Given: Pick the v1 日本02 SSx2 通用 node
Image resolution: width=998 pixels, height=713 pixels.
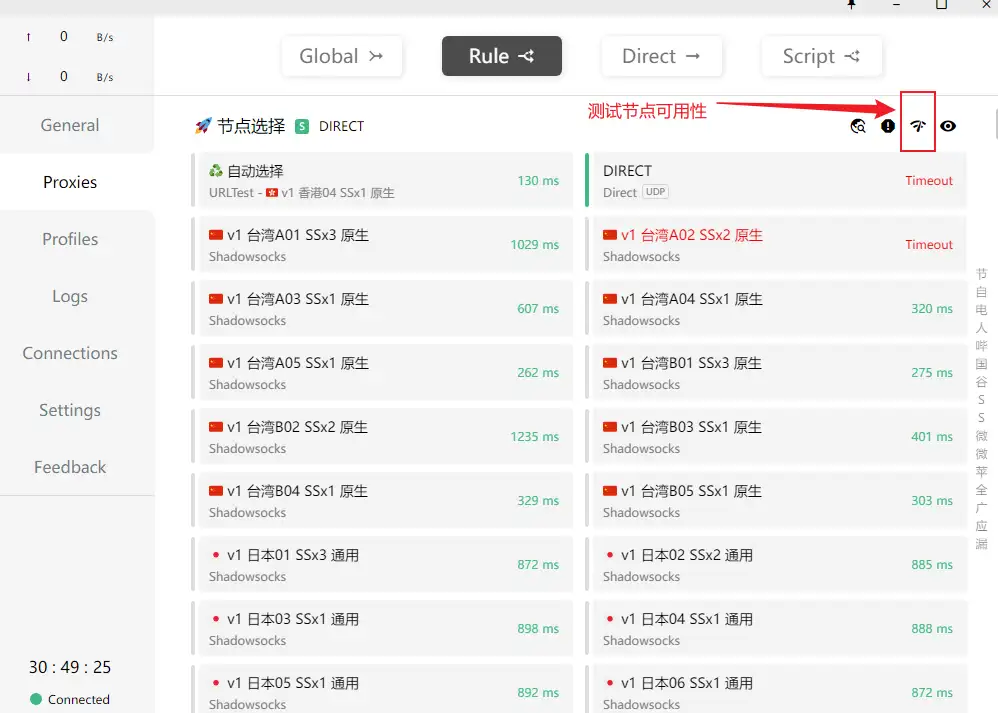Looking at the screenshot, I should pyautogui.click(x=776, y=564).
